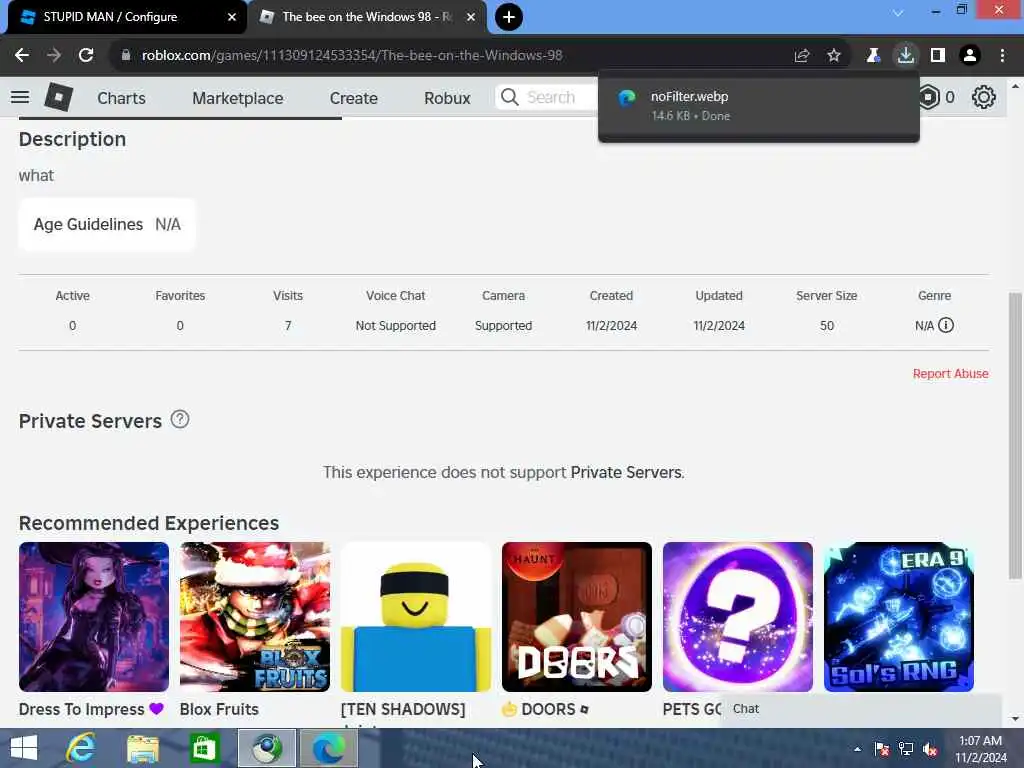Click the page vertical scrollbar thumb

1014,435
